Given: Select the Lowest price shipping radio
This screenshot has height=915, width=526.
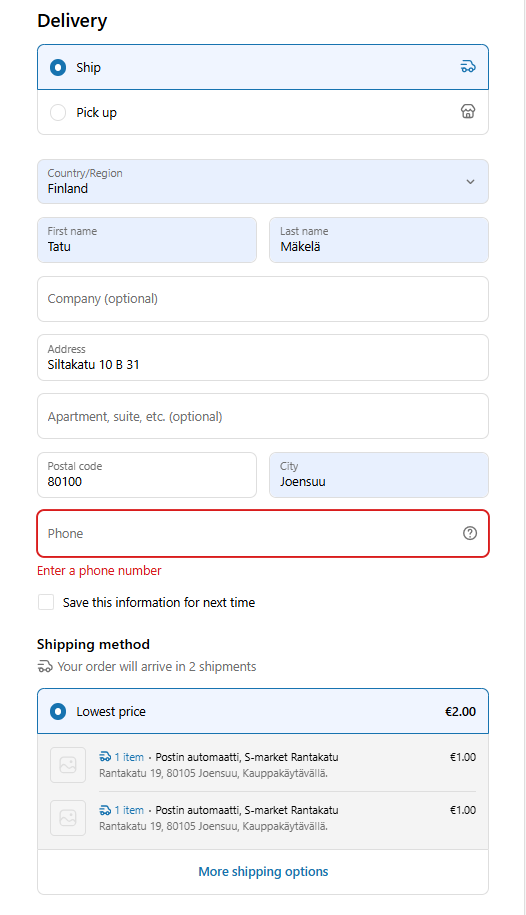Looking at the screenshot, I should click(x=58, y=711).
